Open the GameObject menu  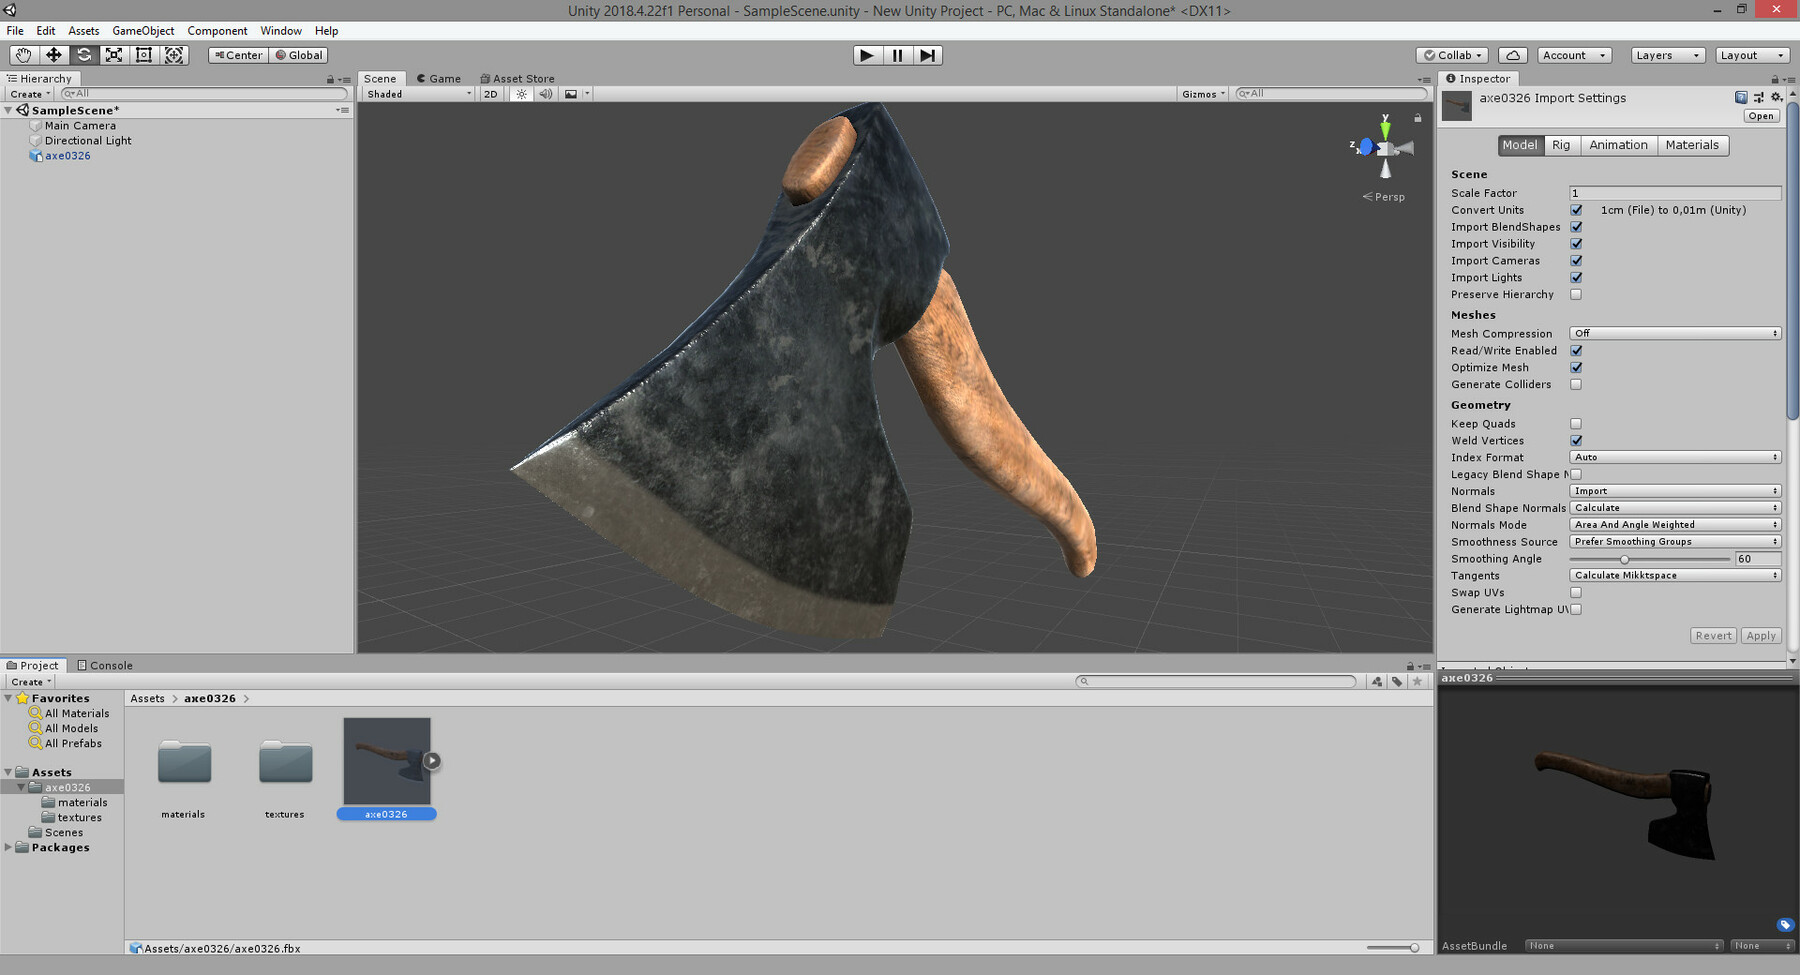[x=142, y=30]
